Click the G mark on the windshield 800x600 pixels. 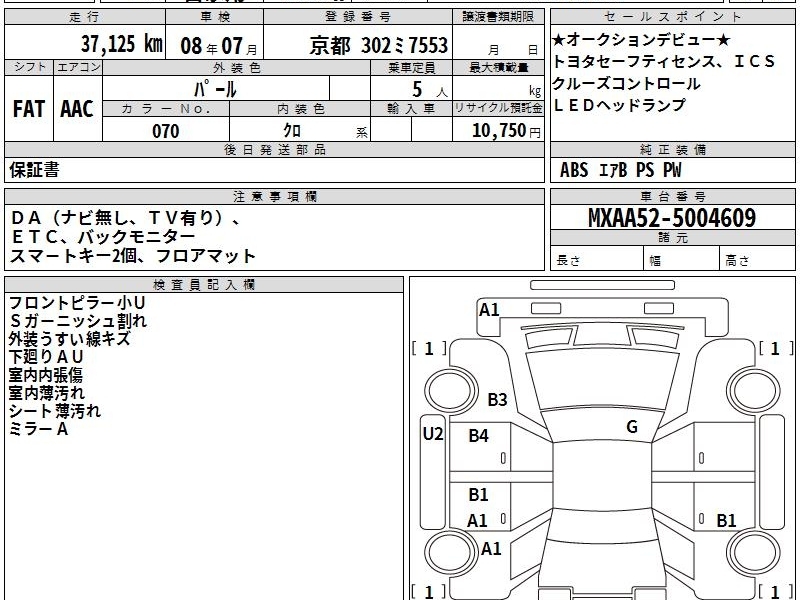[632, 427]
